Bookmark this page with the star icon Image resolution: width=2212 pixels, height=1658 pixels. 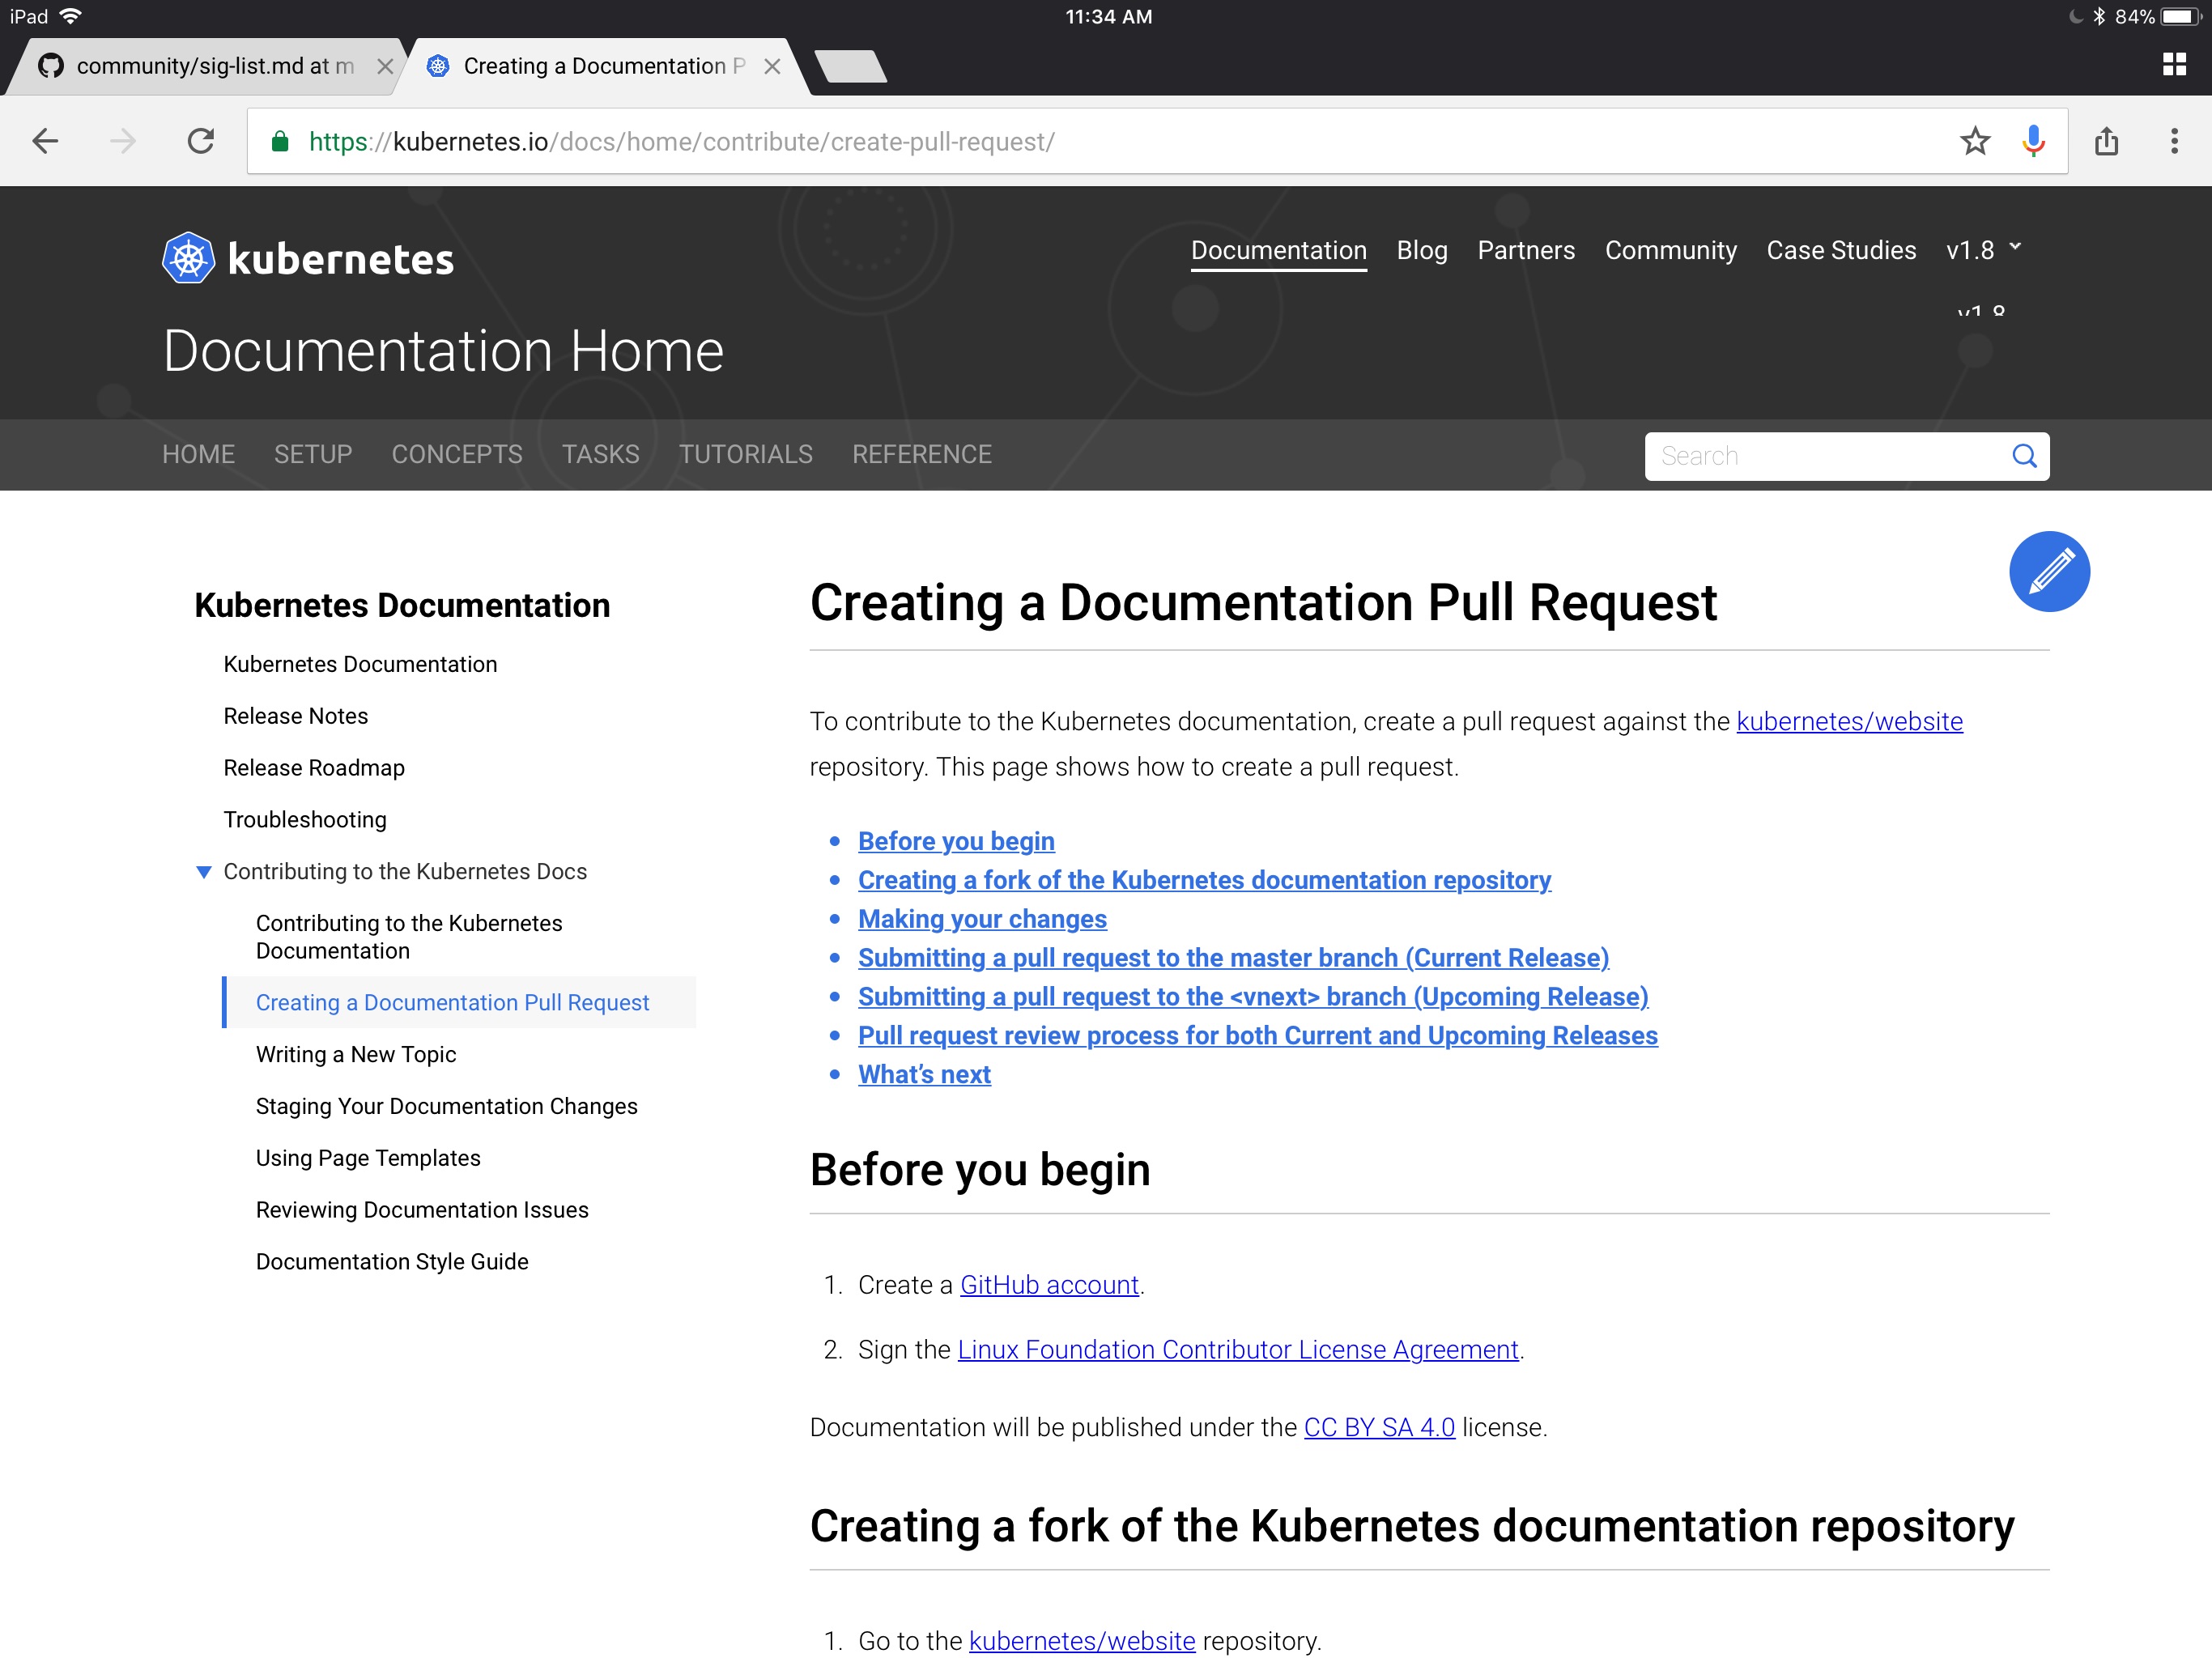1975,141
